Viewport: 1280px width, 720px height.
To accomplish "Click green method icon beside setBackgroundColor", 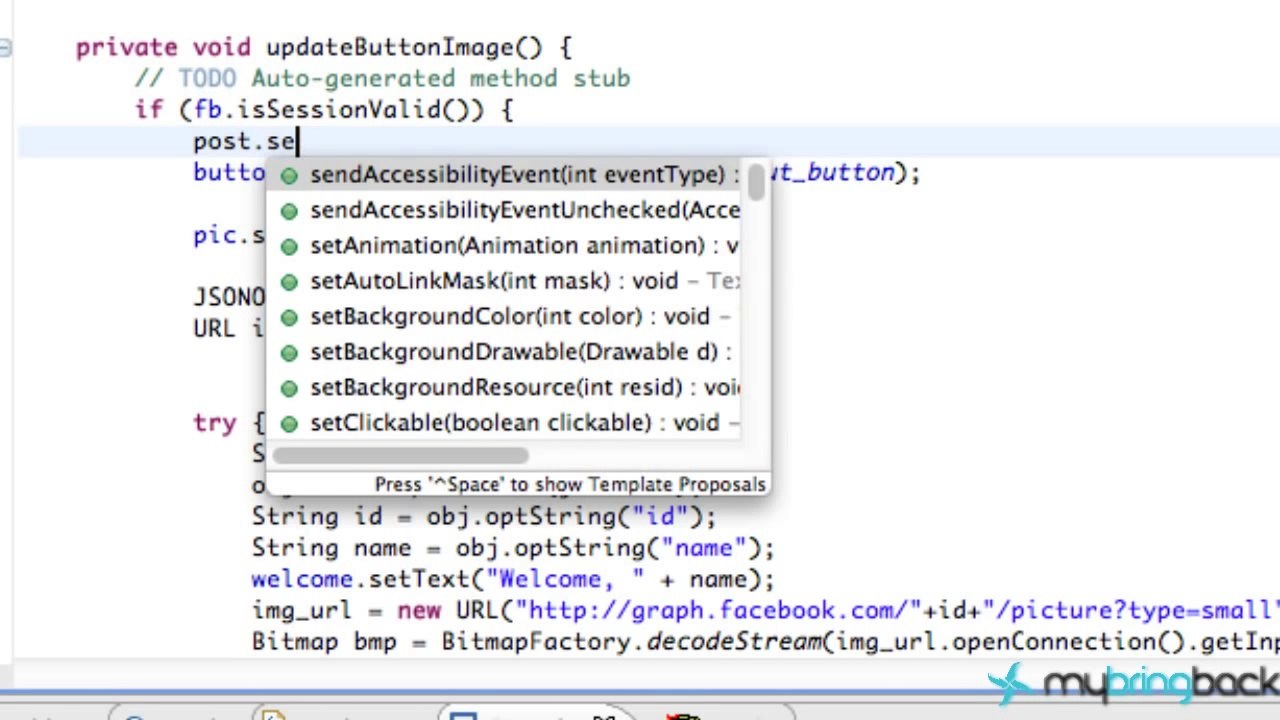I will [289, 318].
